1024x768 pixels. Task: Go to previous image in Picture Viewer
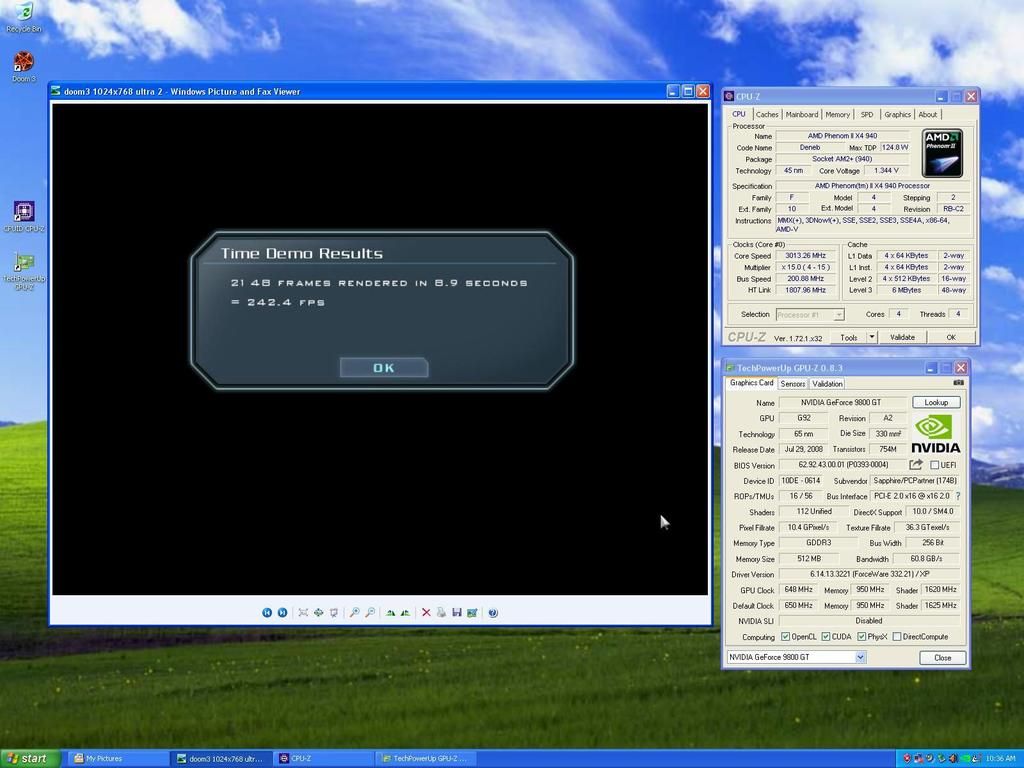click(x=266, y=613)
